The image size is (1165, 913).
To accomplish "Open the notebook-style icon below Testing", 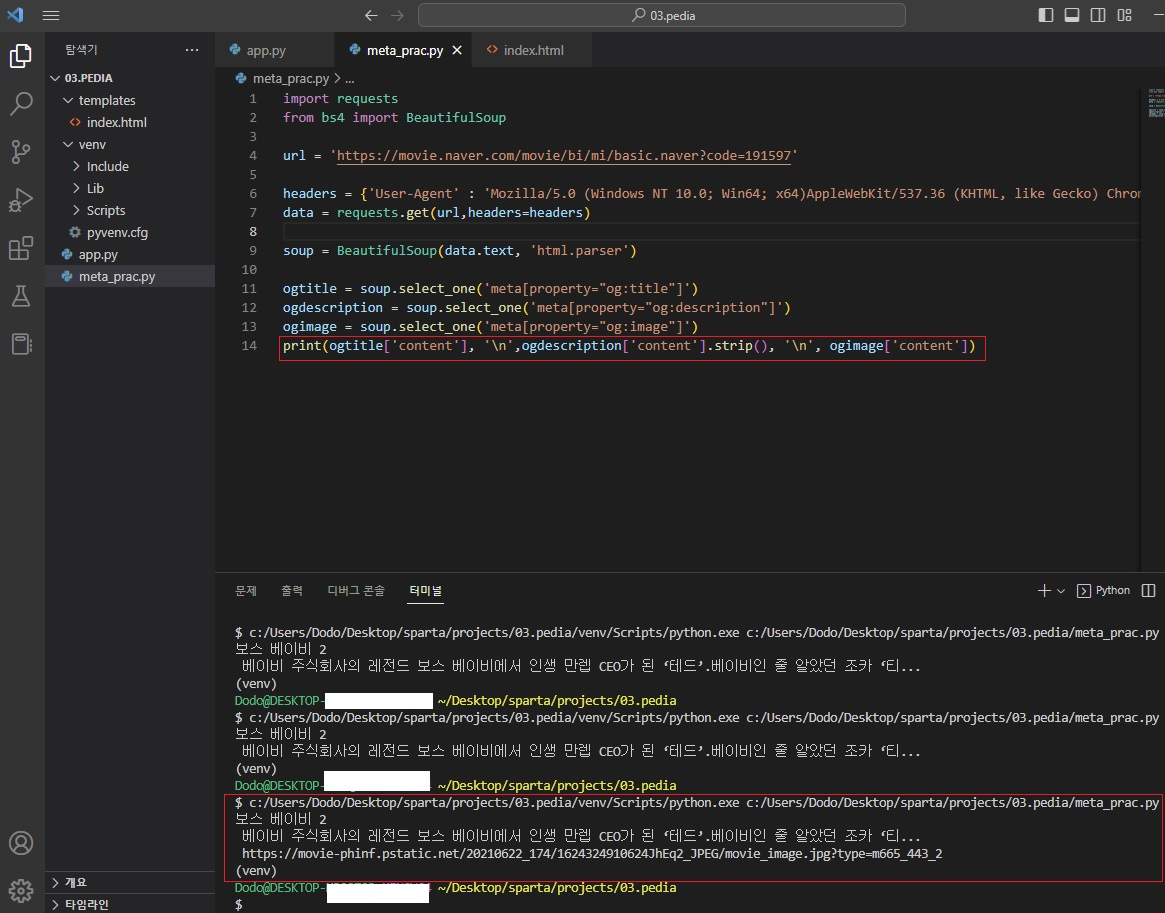I will [21, 344].
